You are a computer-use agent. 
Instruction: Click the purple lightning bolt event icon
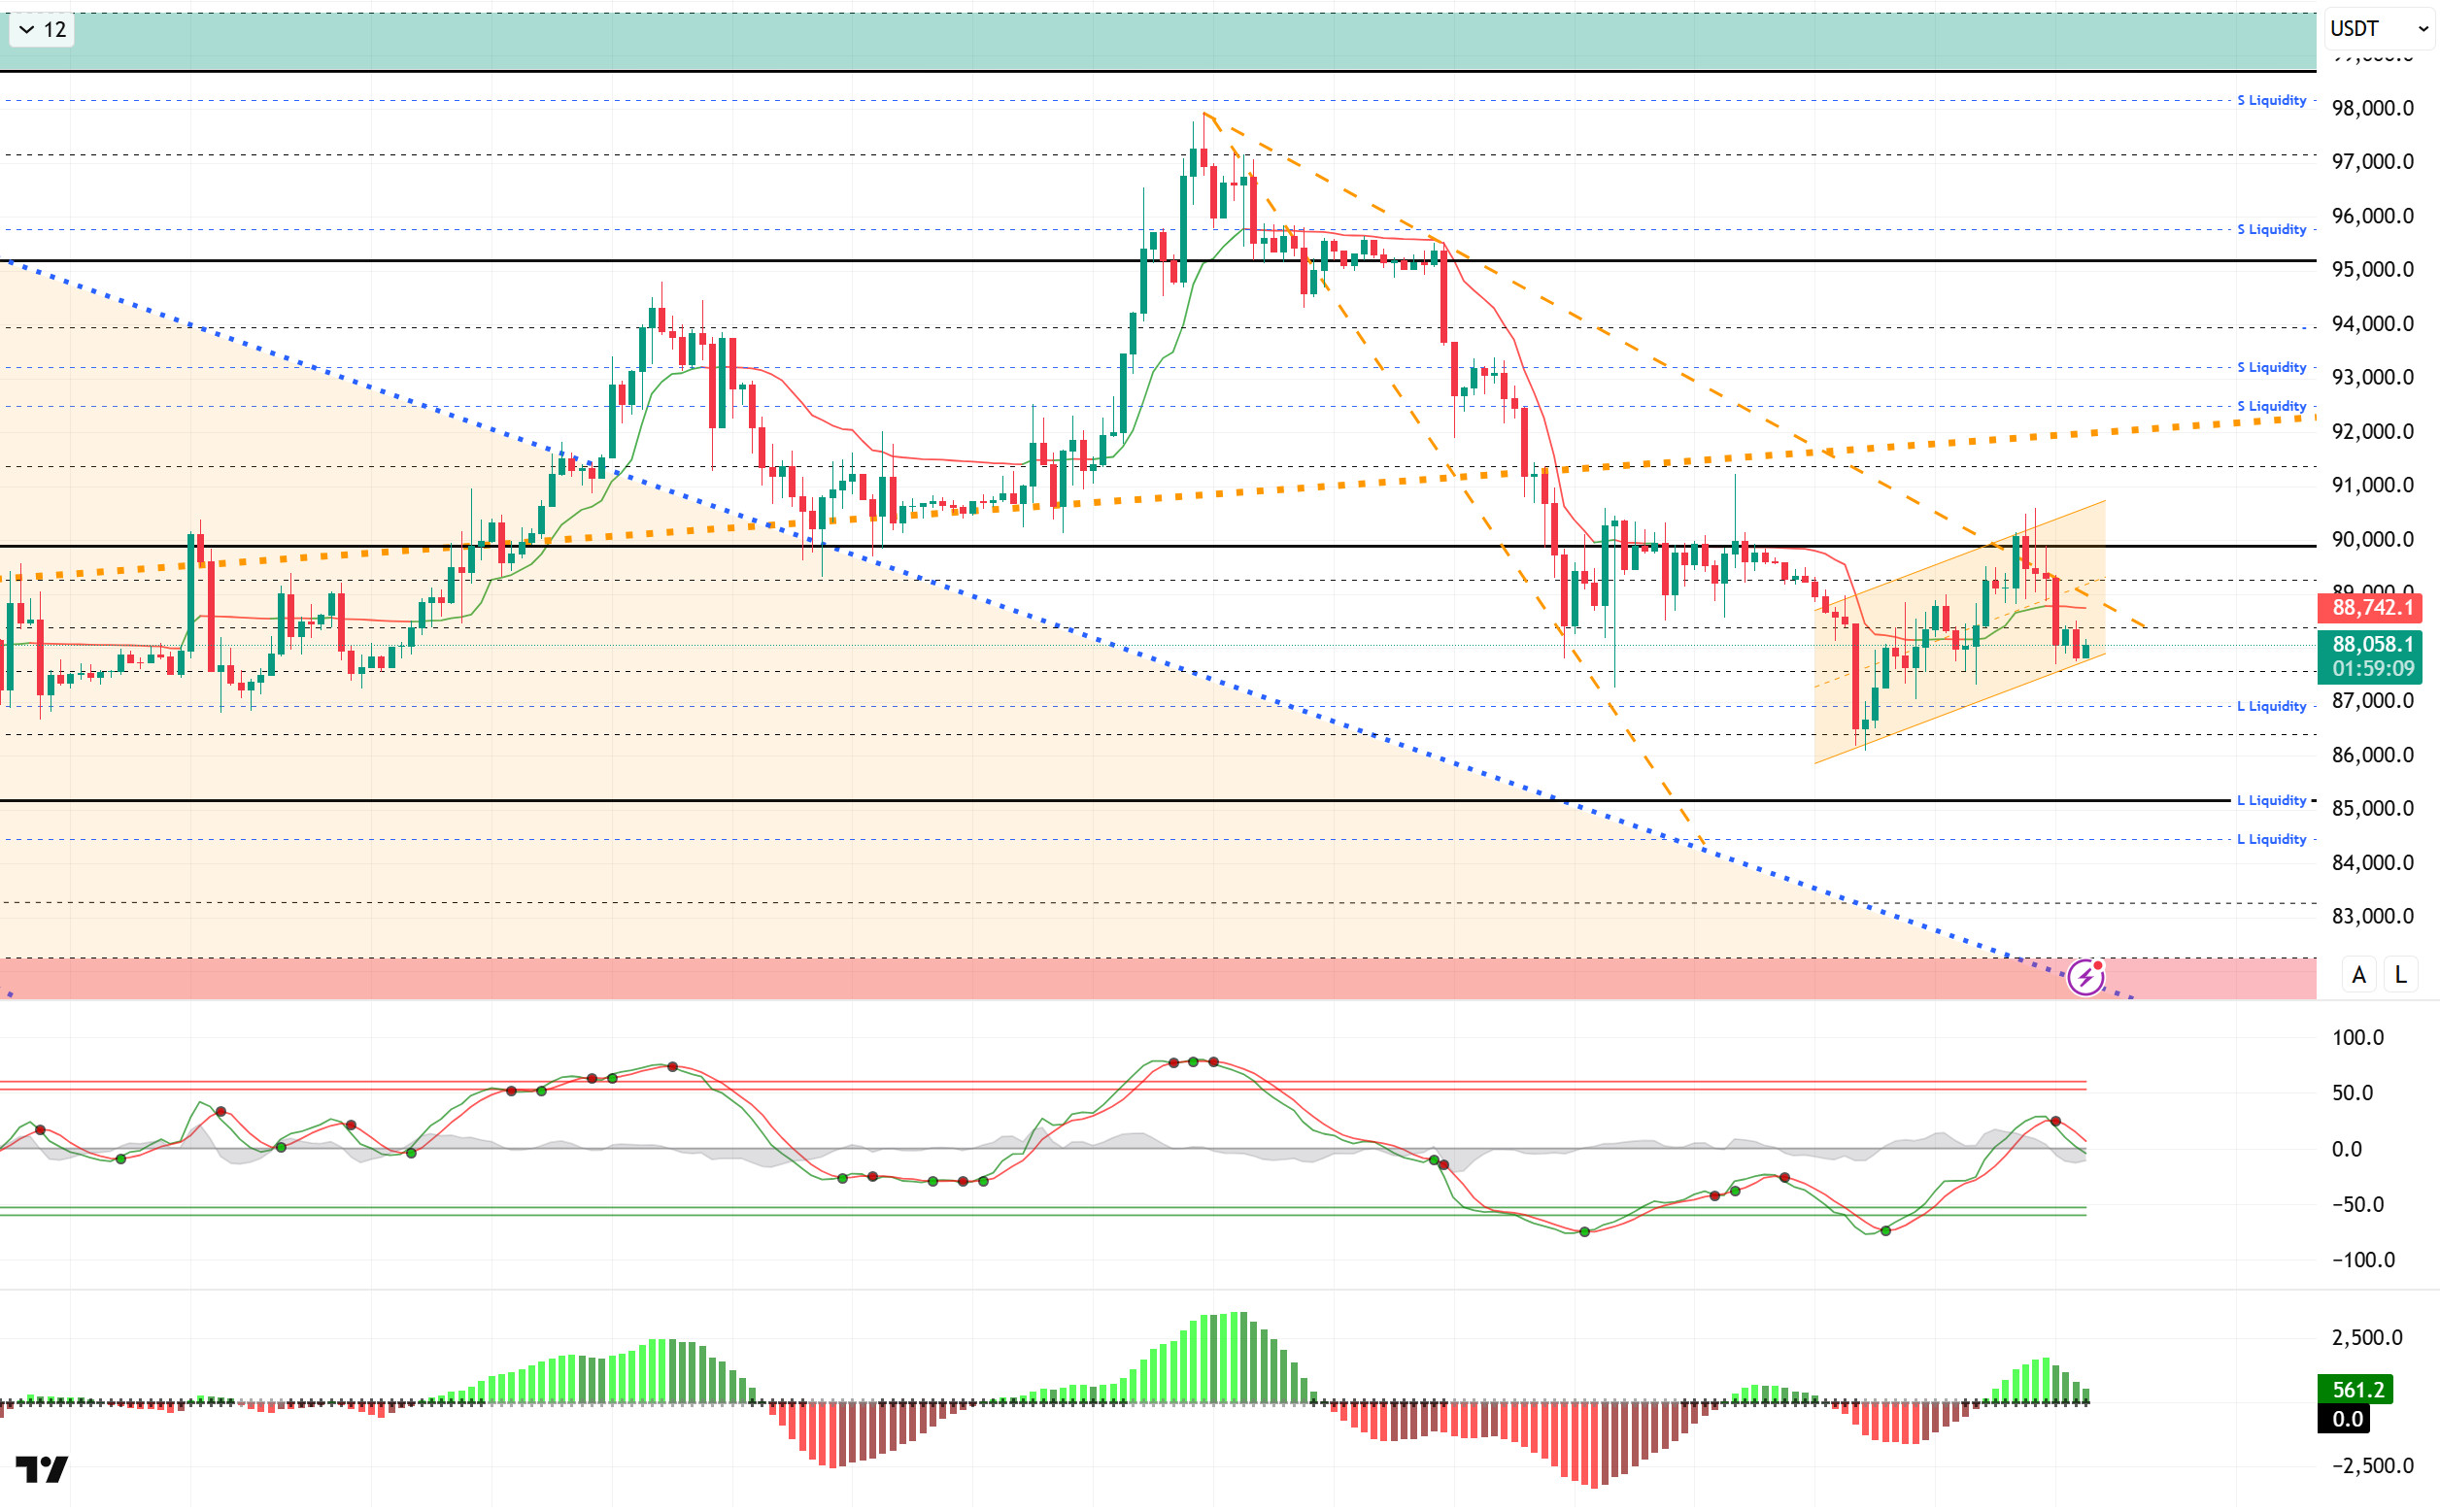point(2085,977)
